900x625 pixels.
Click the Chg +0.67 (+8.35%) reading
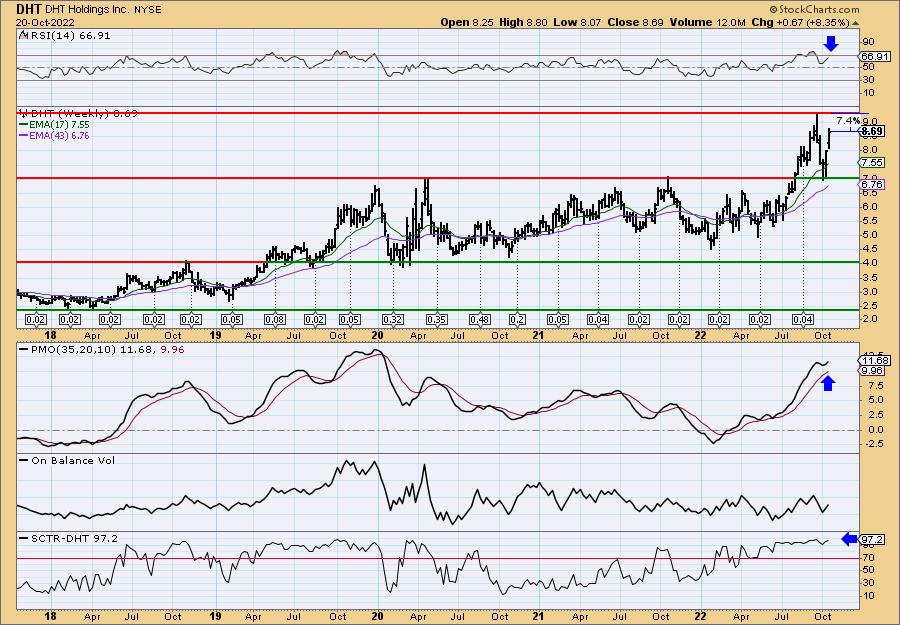click(801, 22)
